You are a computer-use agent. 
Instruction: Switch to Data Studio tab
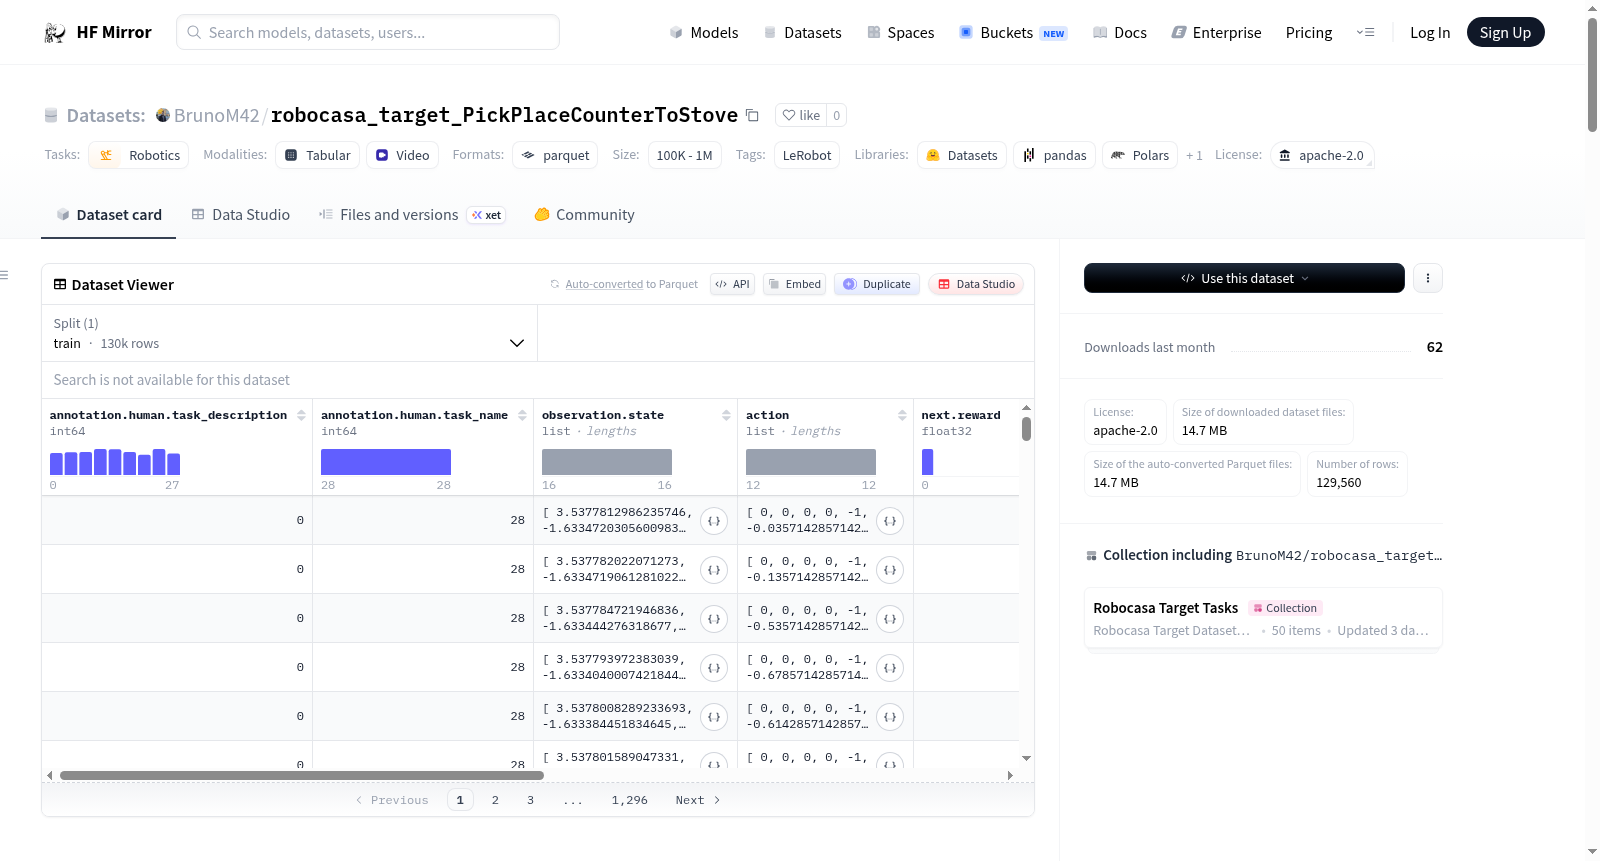[241, 215]
